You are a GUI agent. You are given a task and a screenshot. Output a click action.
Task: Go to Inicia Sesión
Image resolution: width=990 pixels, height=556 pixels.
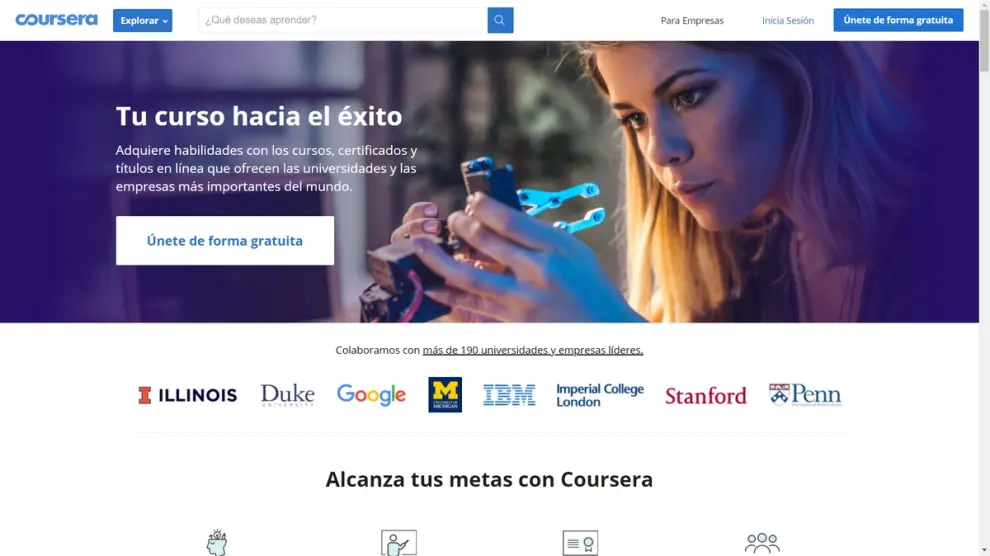coord(788,20)
